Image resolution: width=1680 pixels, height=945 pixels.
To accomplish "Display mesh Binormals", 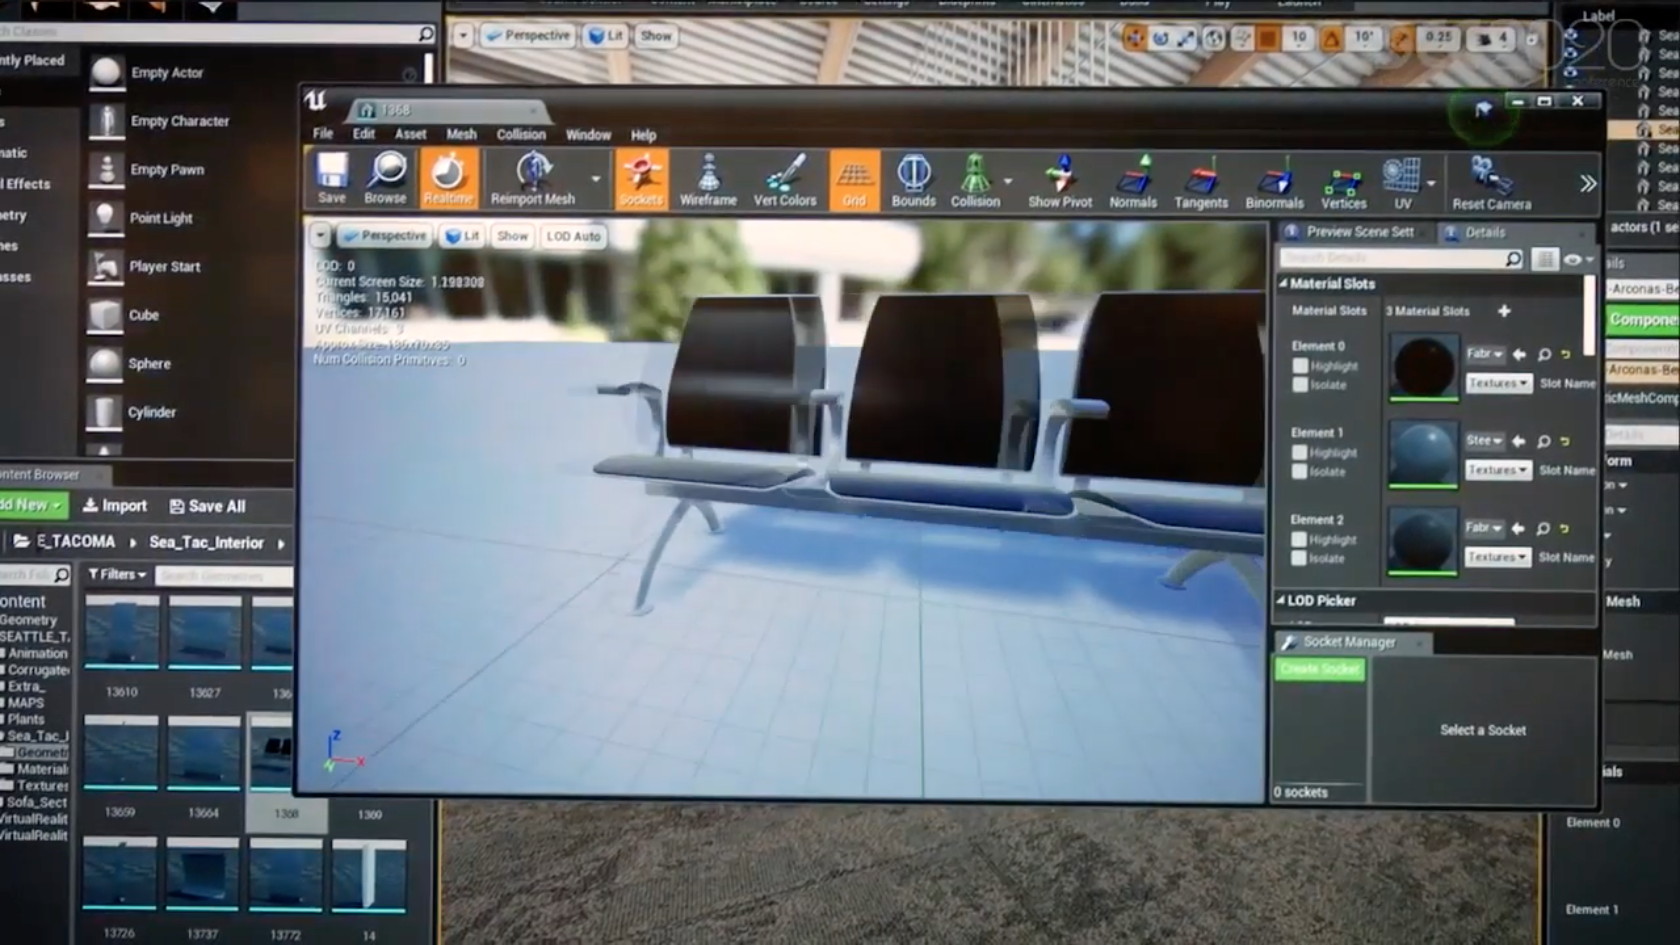I will [x=1274, y=184].
